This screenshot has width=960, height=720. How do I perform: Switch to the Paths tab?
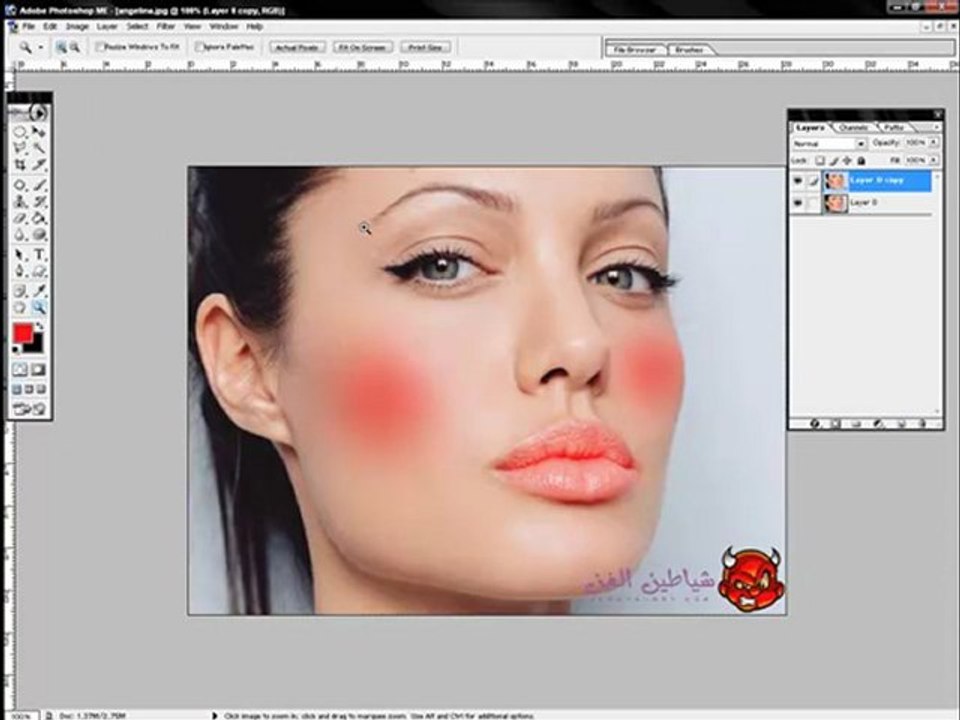894,127
